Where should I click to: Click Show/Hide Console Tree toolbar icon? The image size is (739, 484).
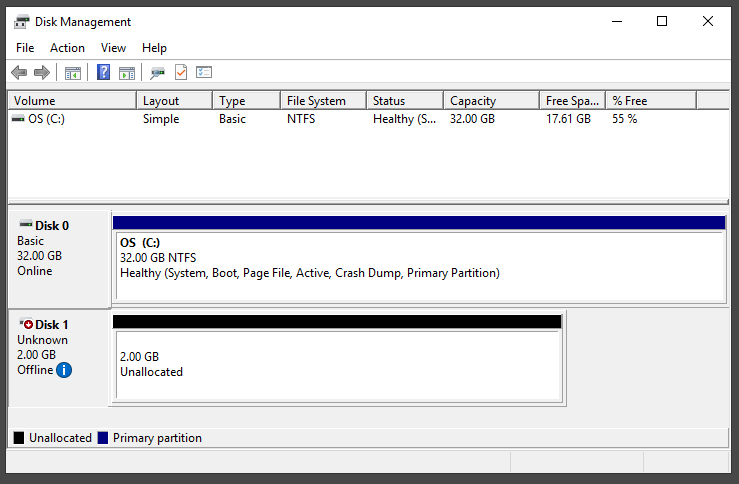[72, 72]
